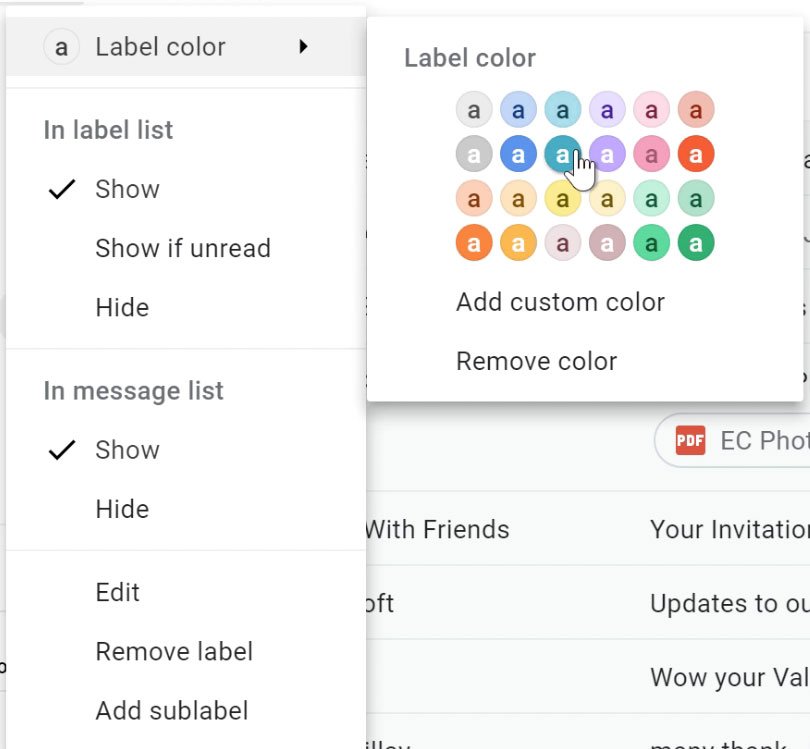Screen dimensions: 810x749
Task: Choose the purple swatch in the second row
Action: pos(607,153)
